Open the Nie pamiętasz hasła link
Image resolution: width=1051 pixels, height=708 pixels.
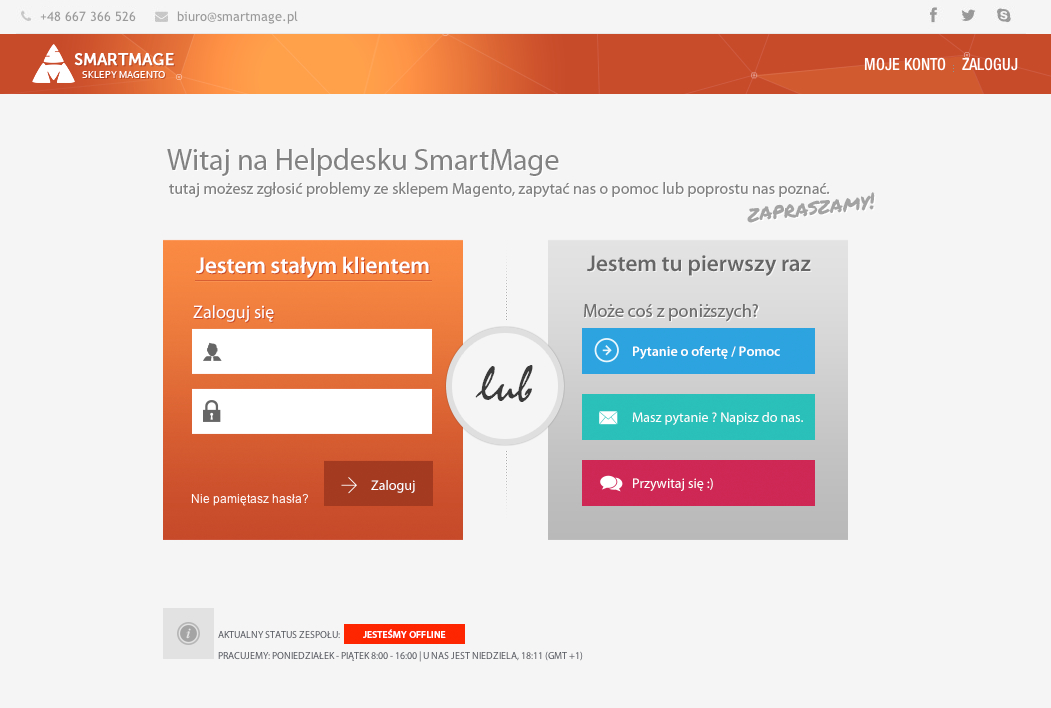(x=250, y=498)
